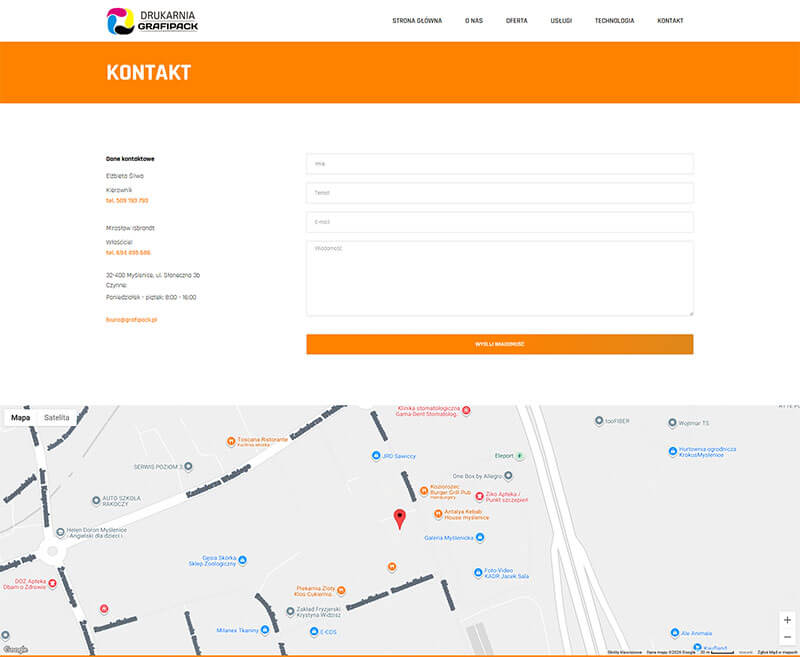The image size is (800, 657).
Task: Click the red location pin on map
Action: tap(400, 518)
